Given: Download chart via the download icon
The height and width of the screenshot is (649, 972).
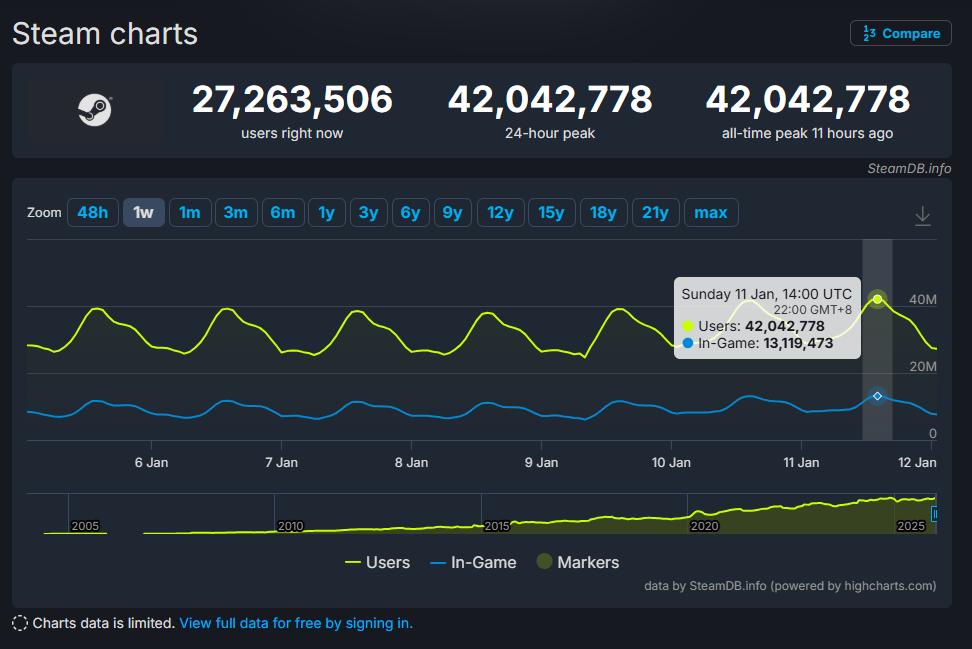Looking at the screenshot, I should [x=922, y=216].
